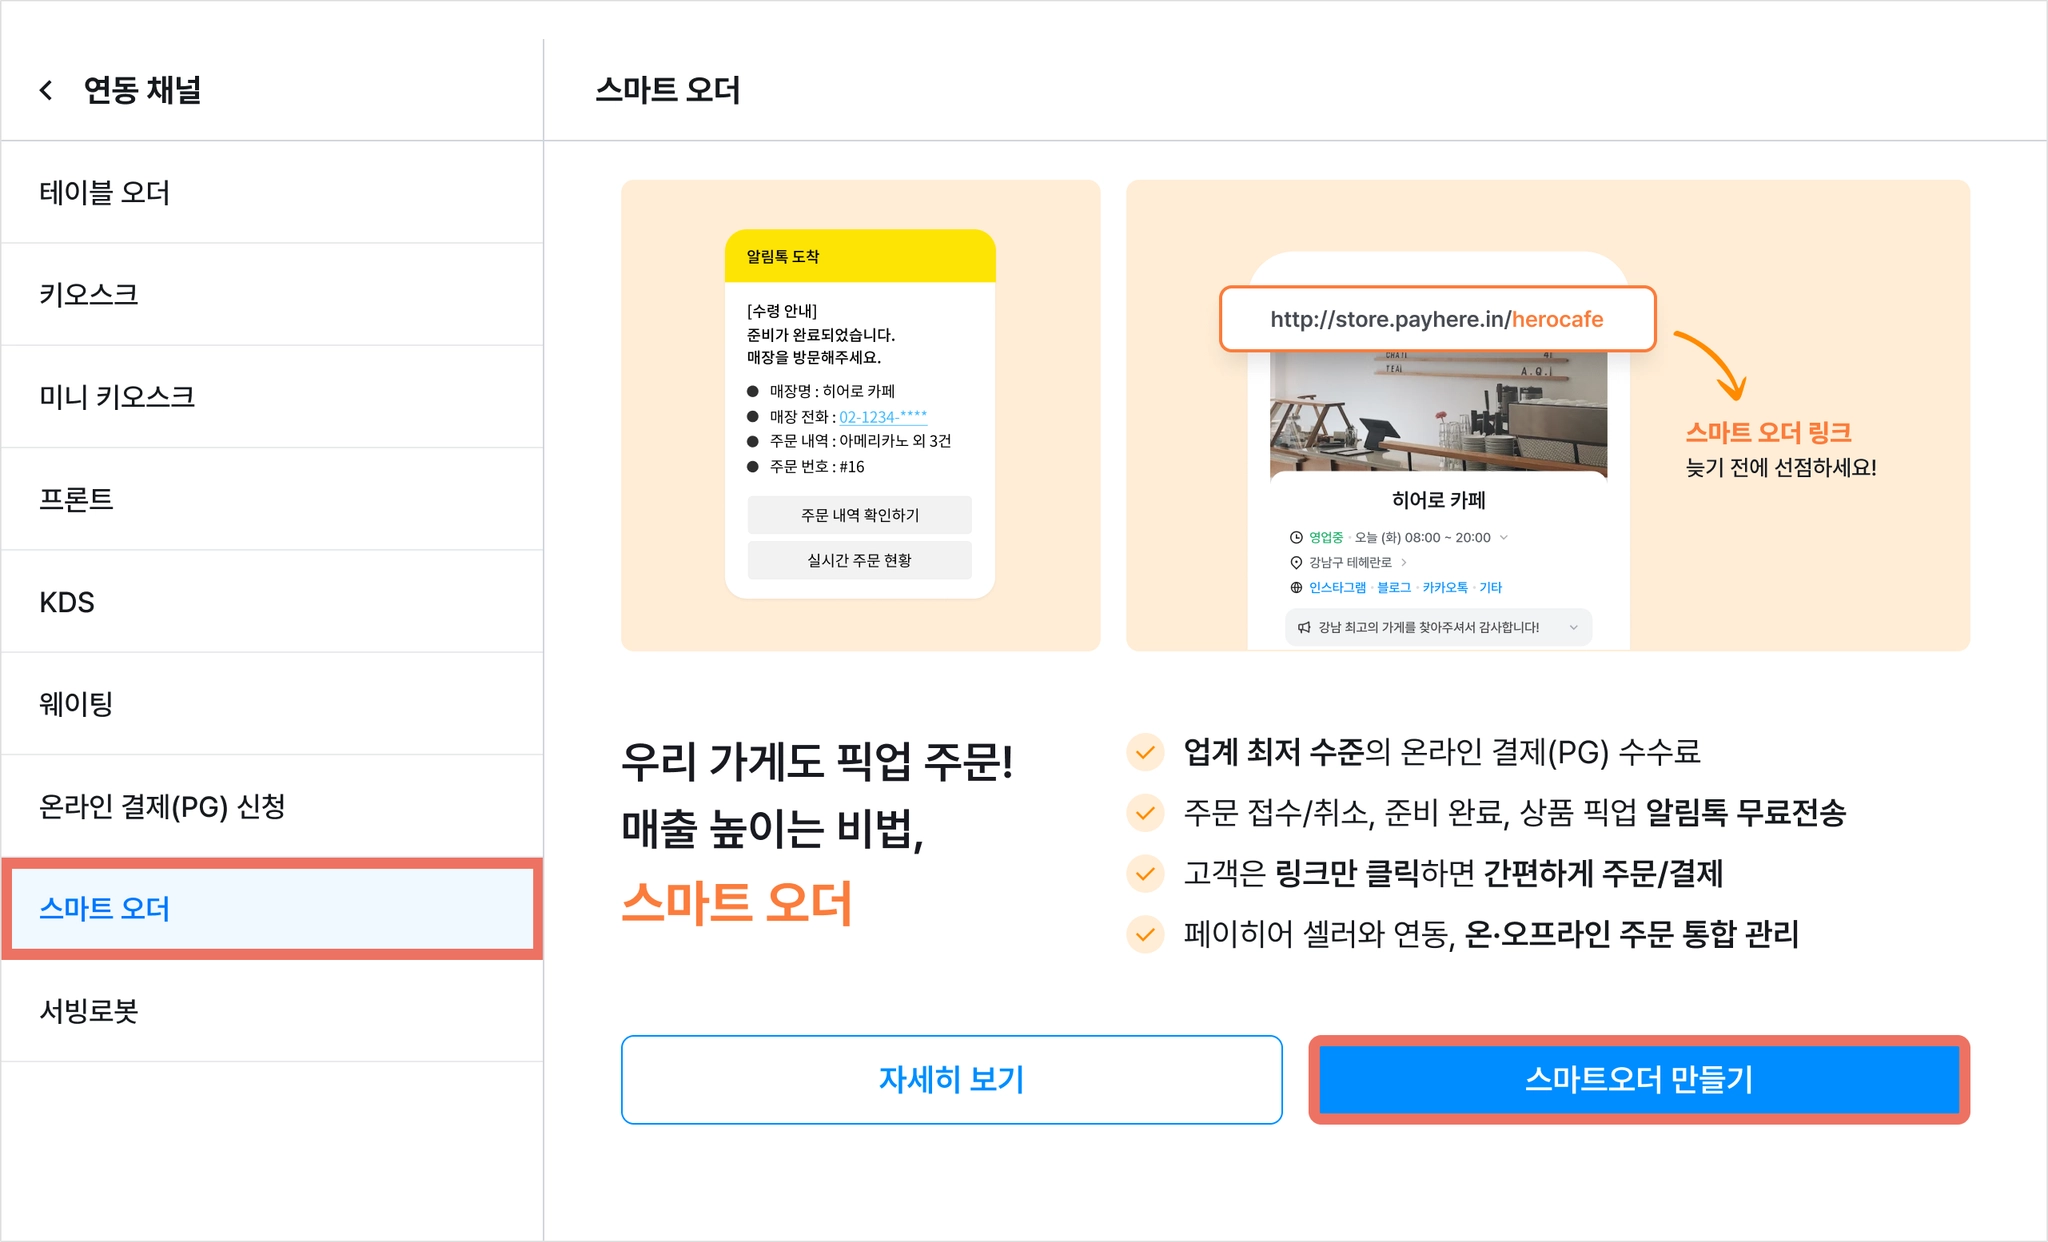Expand the 강남 최고의 가게 notice chevron
The image size is (2048, 1242).
1573,628
